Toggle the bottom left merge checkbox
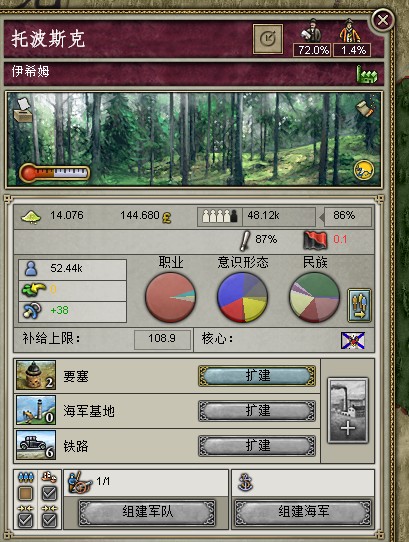409x542 pixels. click(x=26, y=520)
